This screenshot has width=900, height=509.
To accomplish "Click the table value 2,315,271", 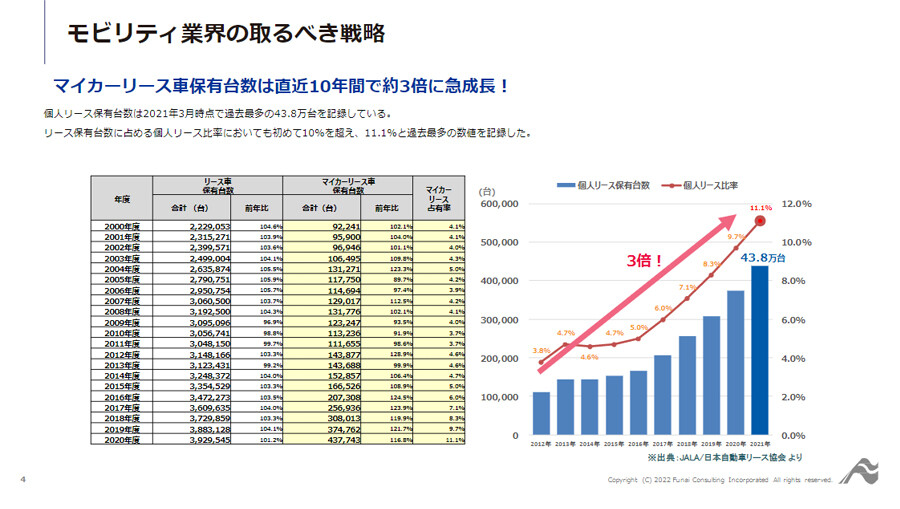I will click(210, 237).
